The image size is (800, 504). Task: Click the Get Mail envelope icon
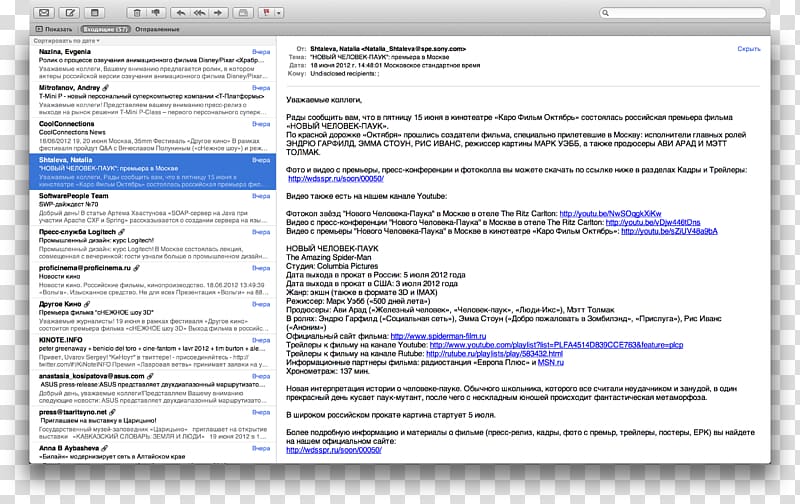44,13
